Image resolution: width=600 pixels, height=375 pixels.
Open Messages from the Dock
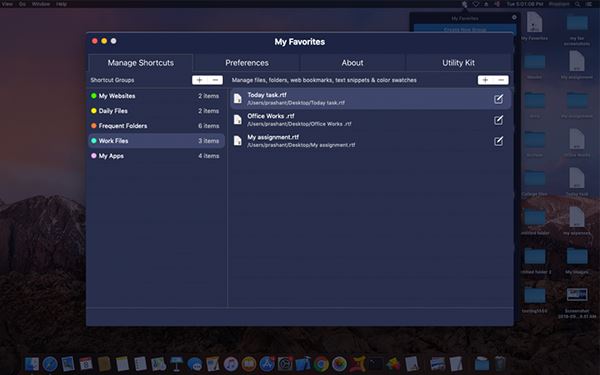click(x=195, y=364)
